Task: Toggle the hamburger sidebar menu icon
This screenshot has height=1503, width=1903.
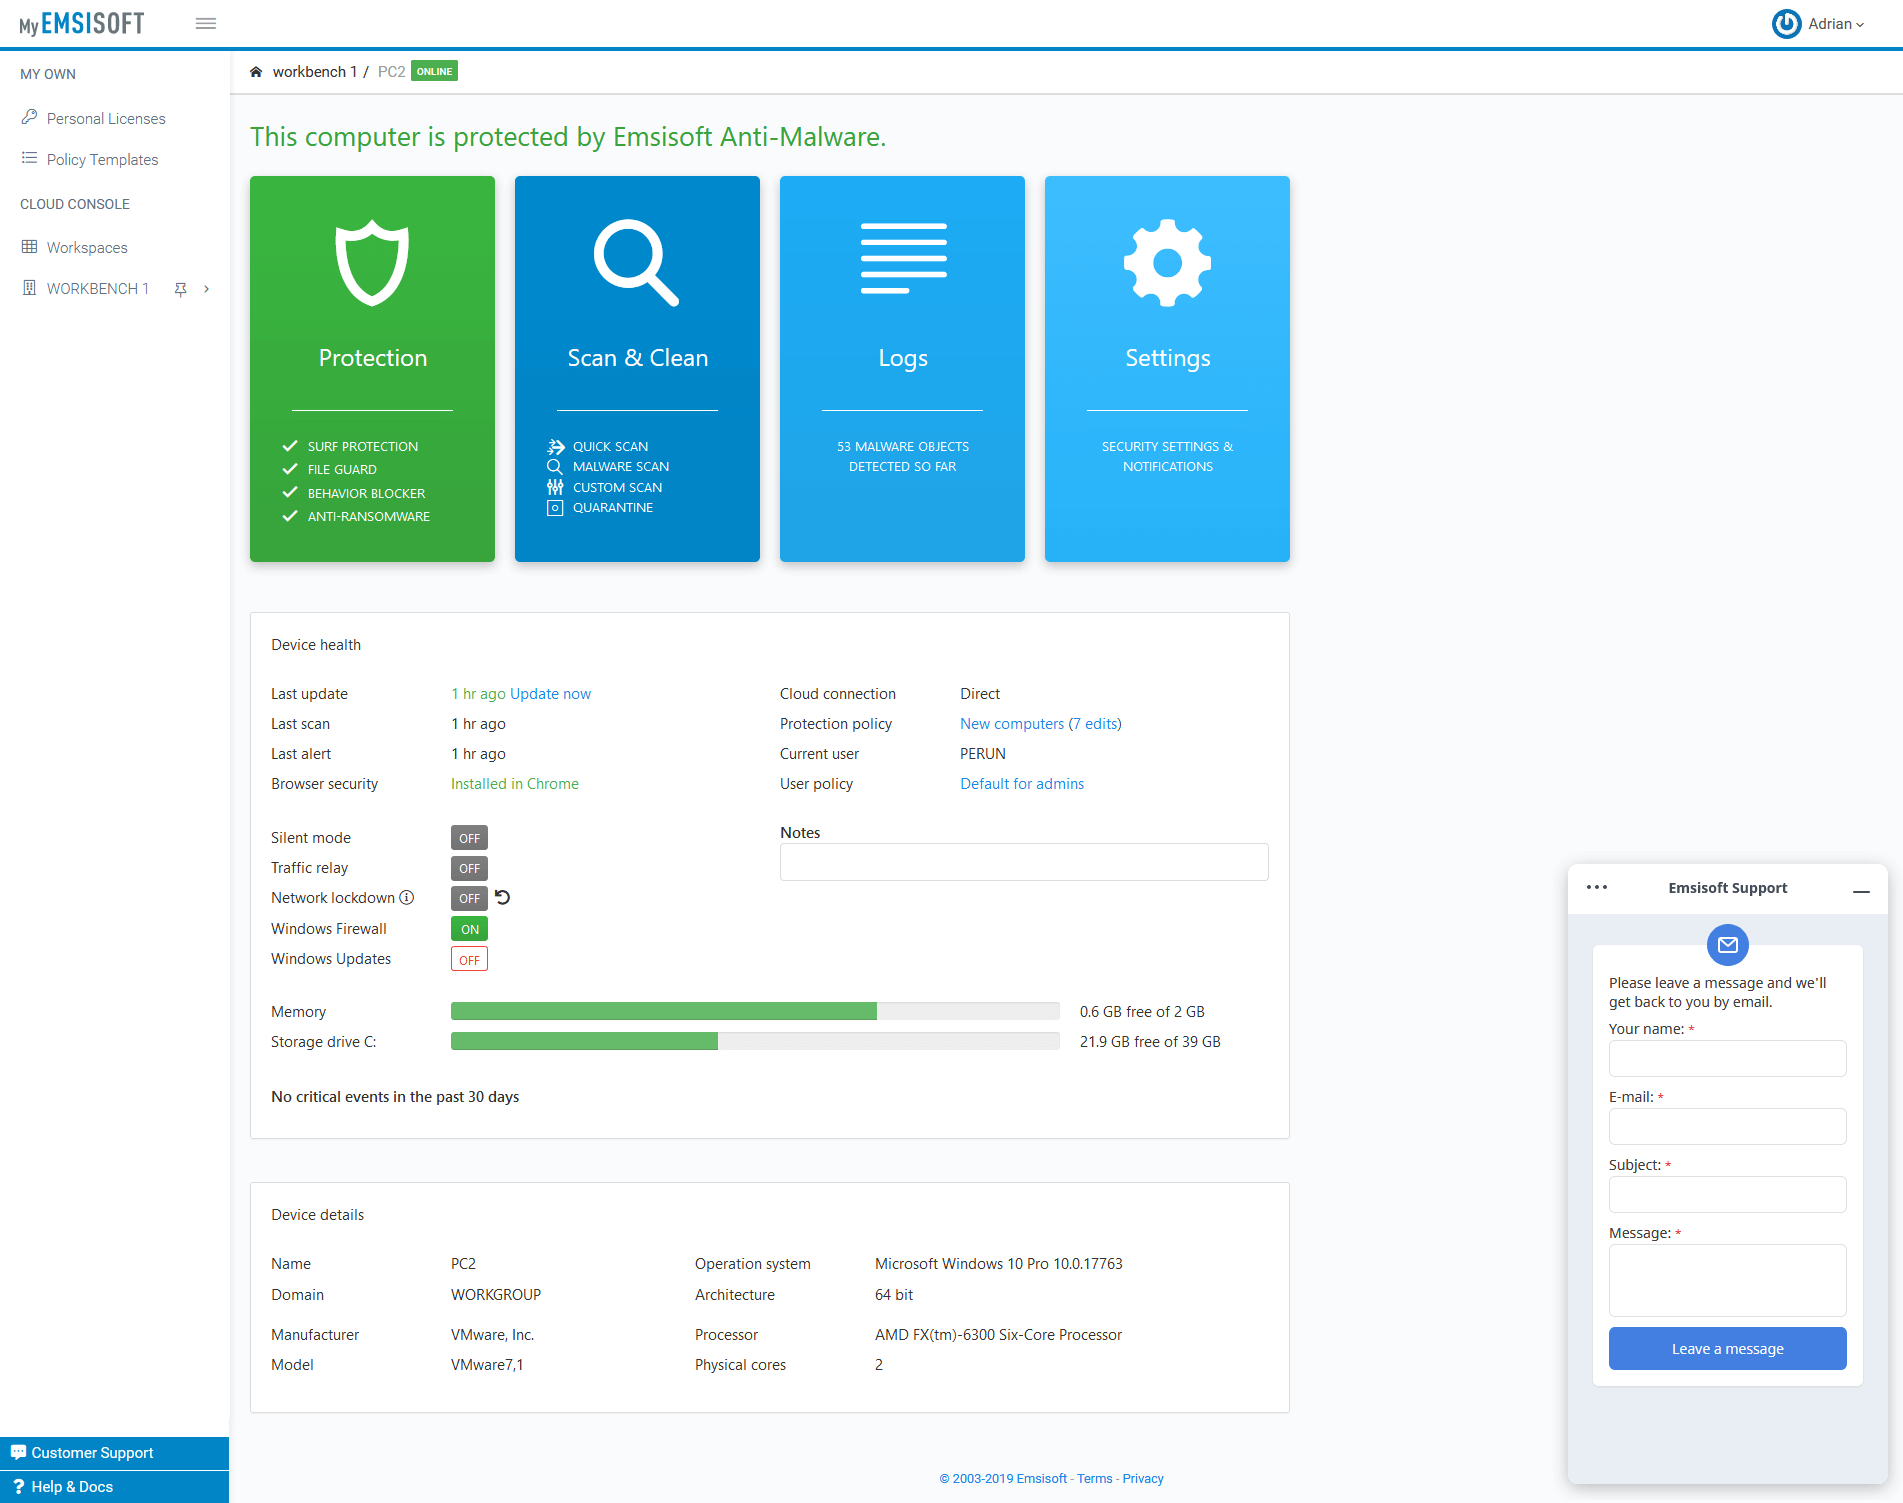Action: click(206, 24)
